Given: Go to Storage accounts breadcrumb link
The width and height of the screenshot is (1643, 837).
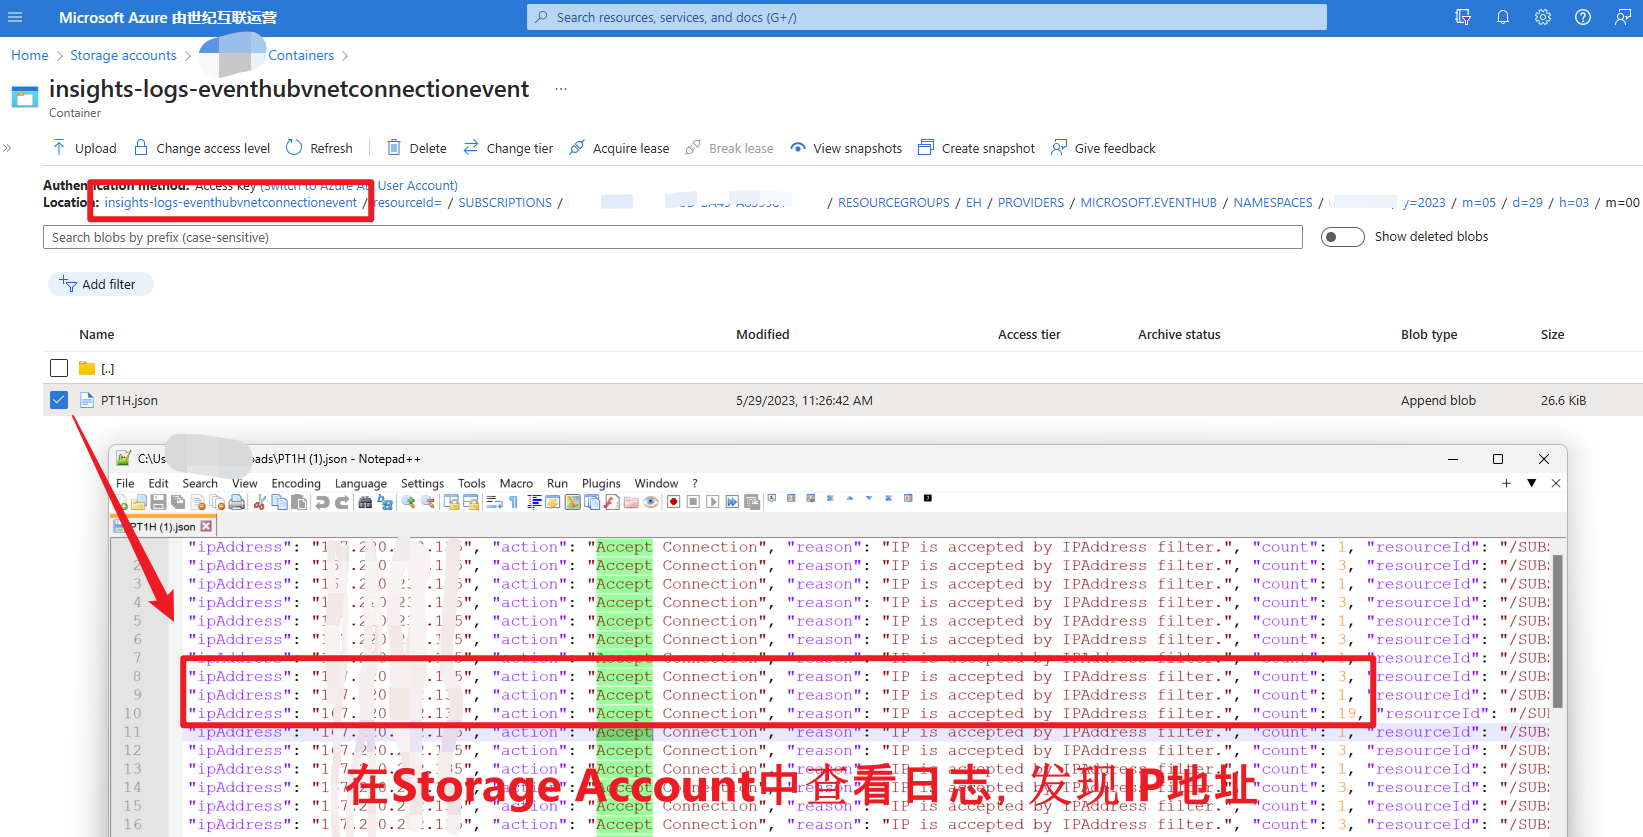Looking at the screenshot, I should (123, 55).
